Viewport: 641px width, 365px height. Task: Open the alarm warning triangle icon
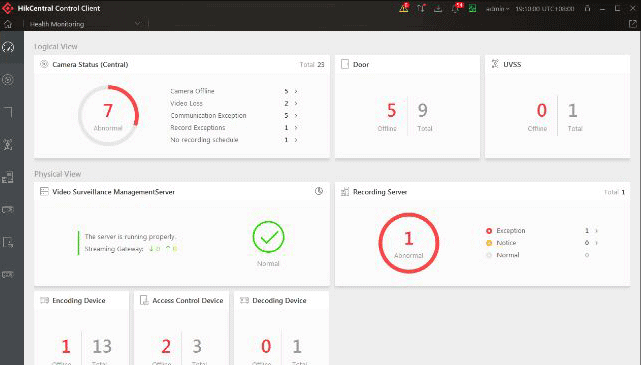click(x=403, y=8)
